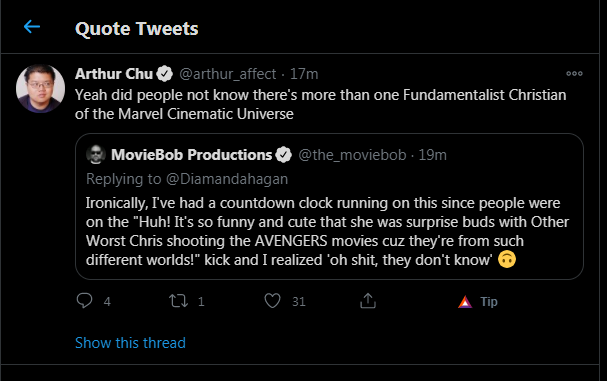Click Arthur Chu's verified badge
Viewport: 607px width, 381px height.
[x=165, y=74]
